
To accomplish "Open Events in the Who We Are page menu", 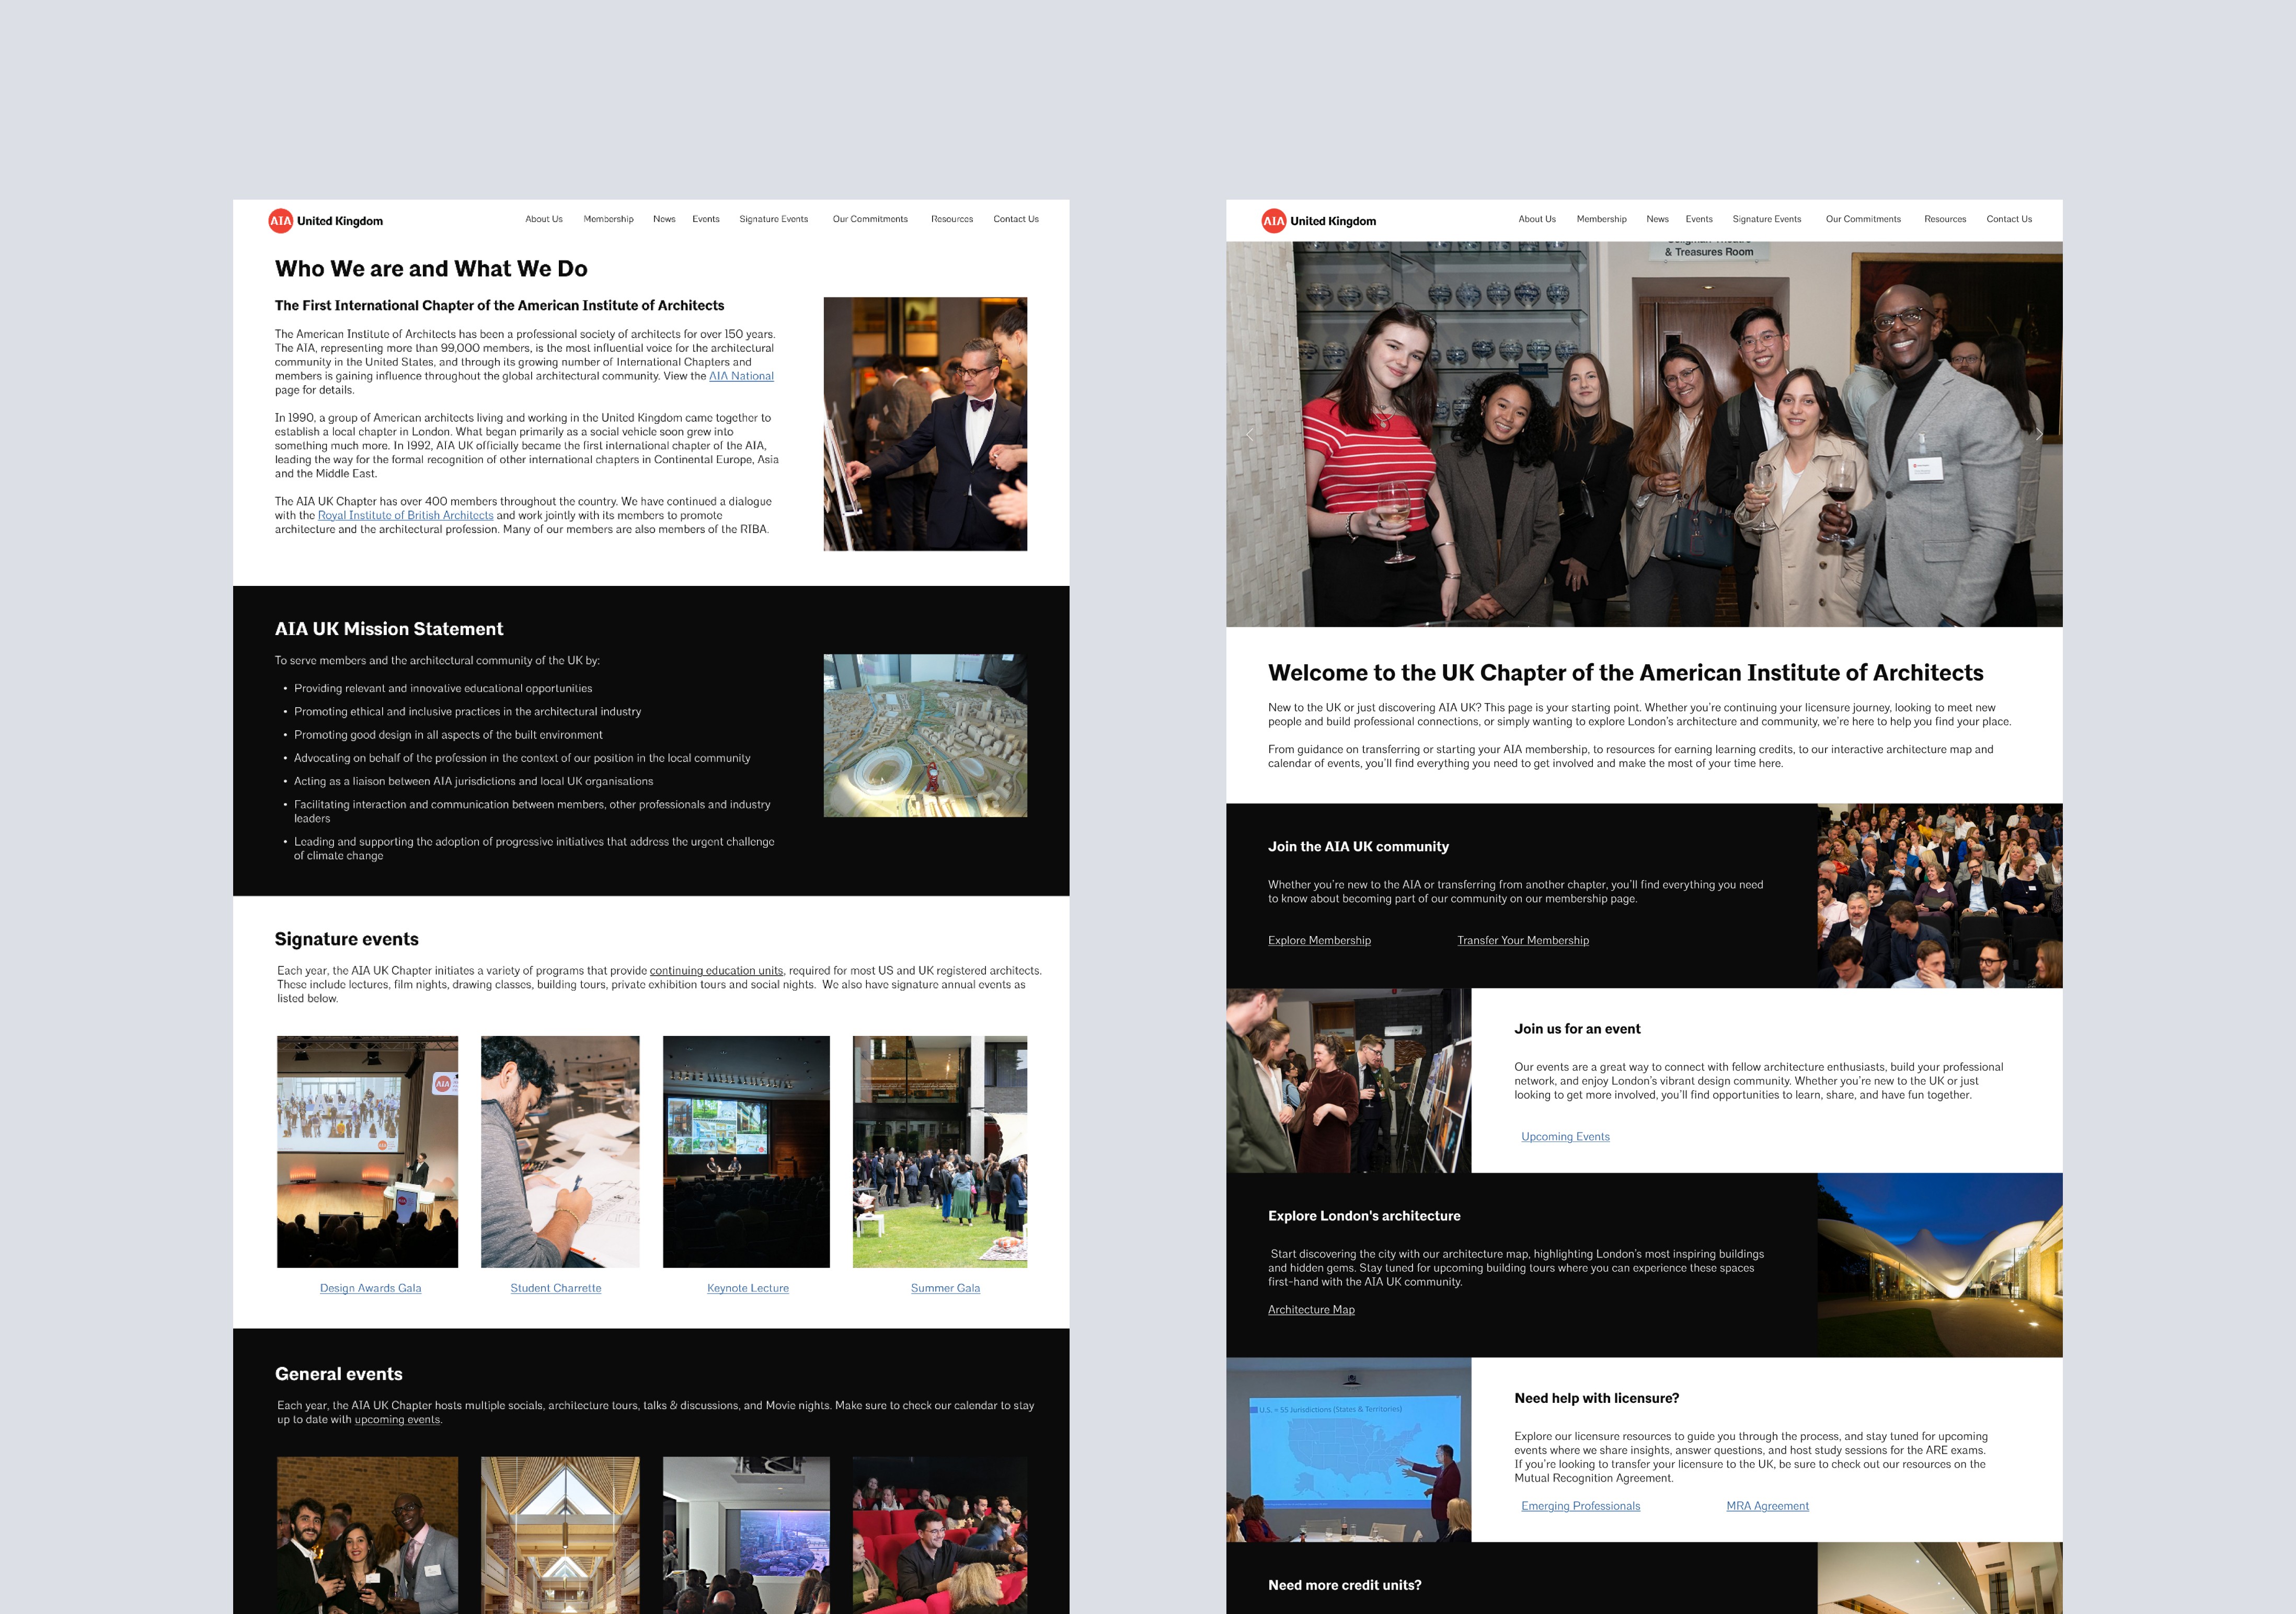I will (x=706, y=219).
